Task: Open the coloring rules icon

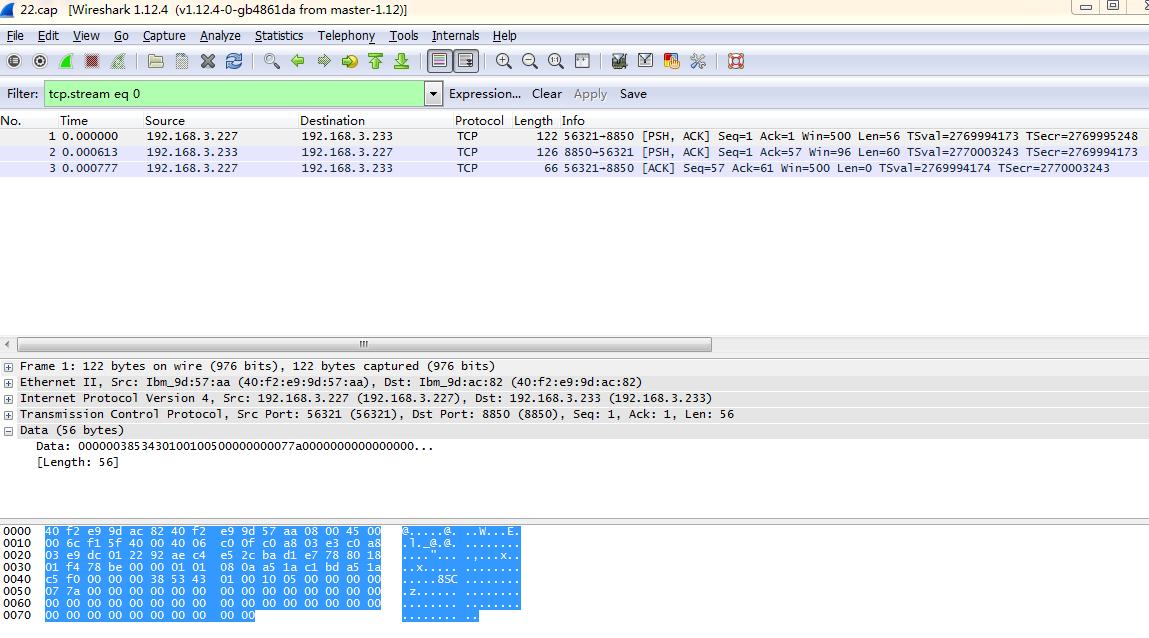Action: click(672, 61)
